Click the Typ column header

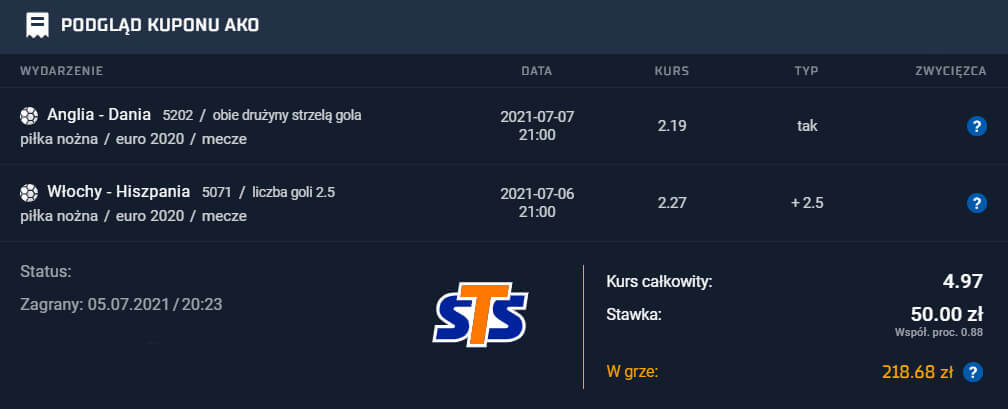tap(807, 71)
